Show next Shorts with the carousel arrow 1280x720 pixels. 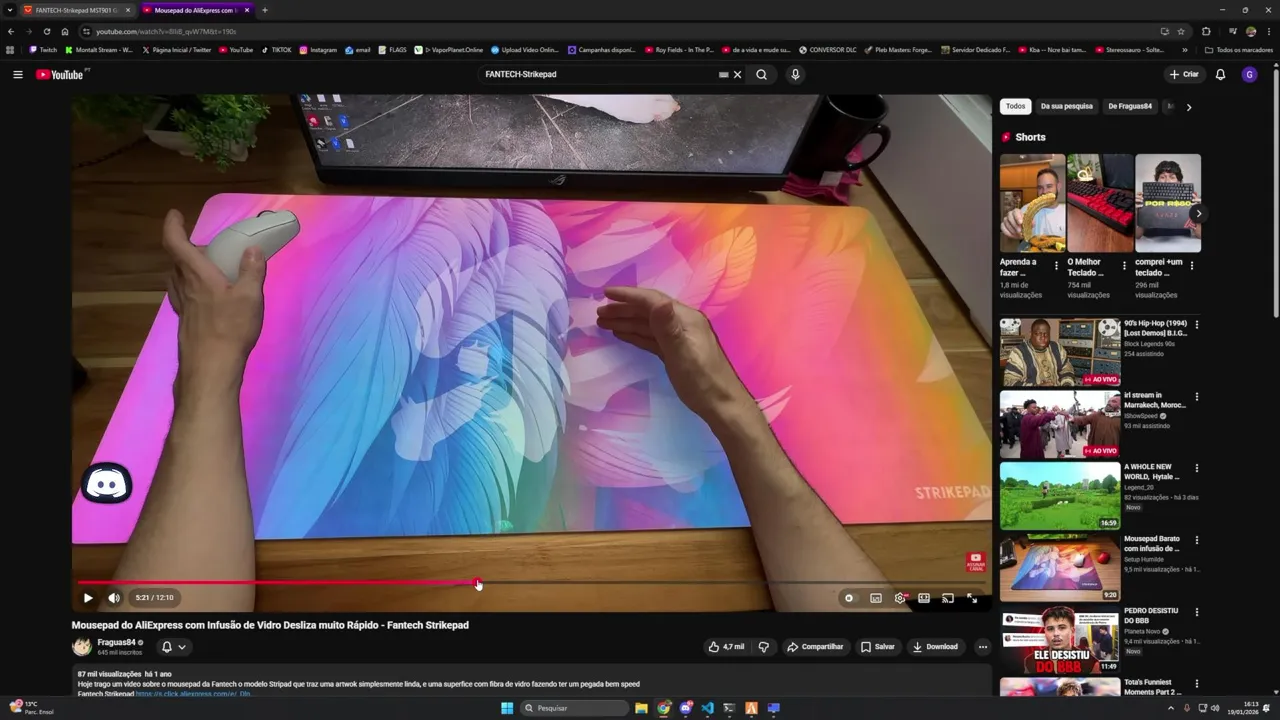pos(1198,213)
